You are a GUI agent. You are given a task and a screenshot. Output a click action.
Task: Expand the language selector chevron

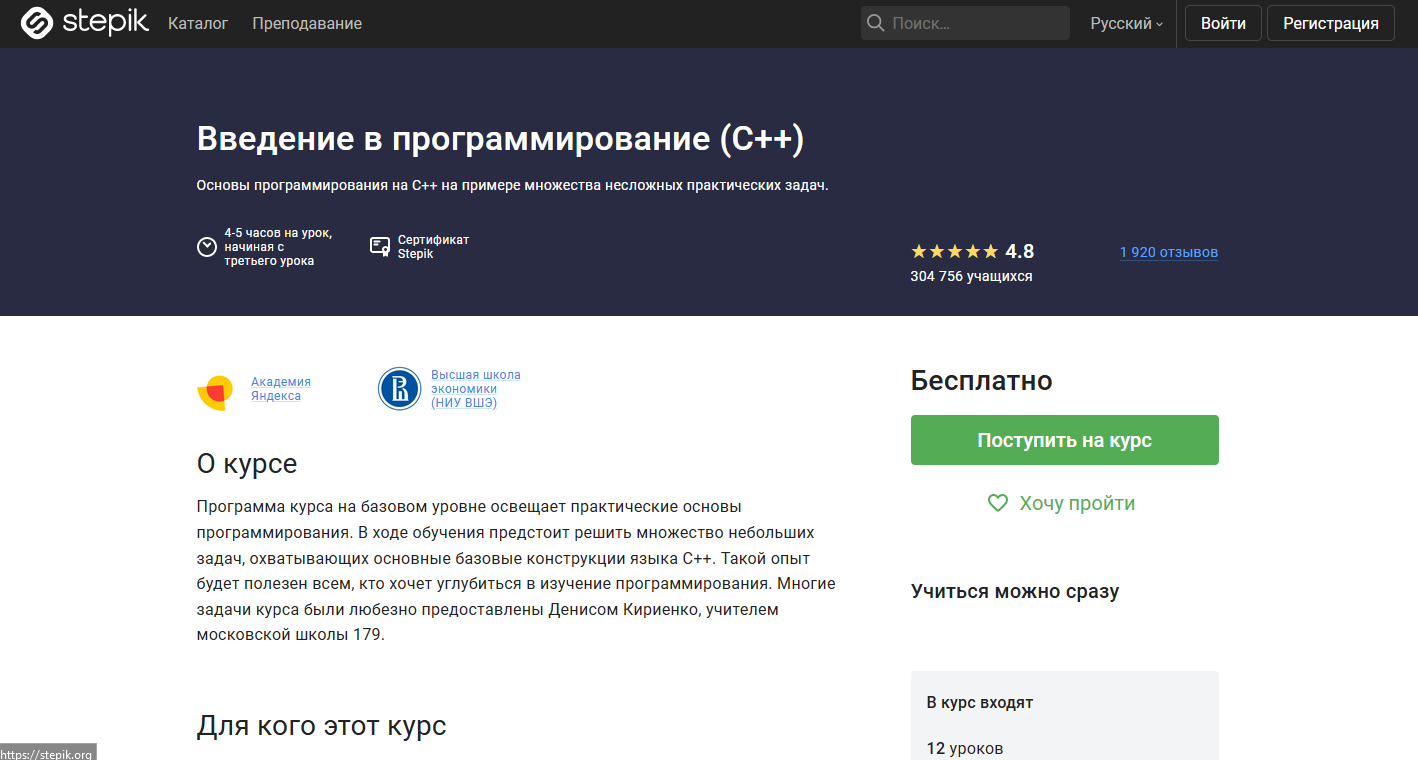(1158, 24)
